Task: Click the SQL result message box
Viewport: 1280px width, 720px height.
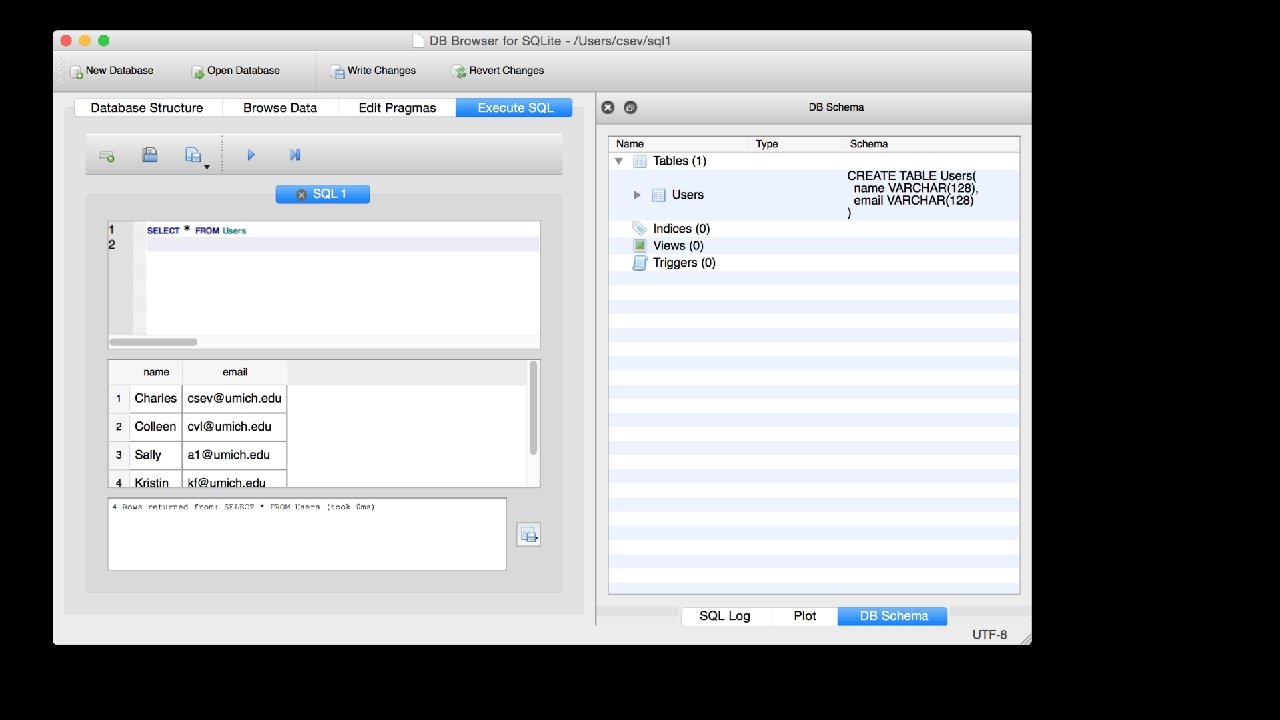Action: 307,534
